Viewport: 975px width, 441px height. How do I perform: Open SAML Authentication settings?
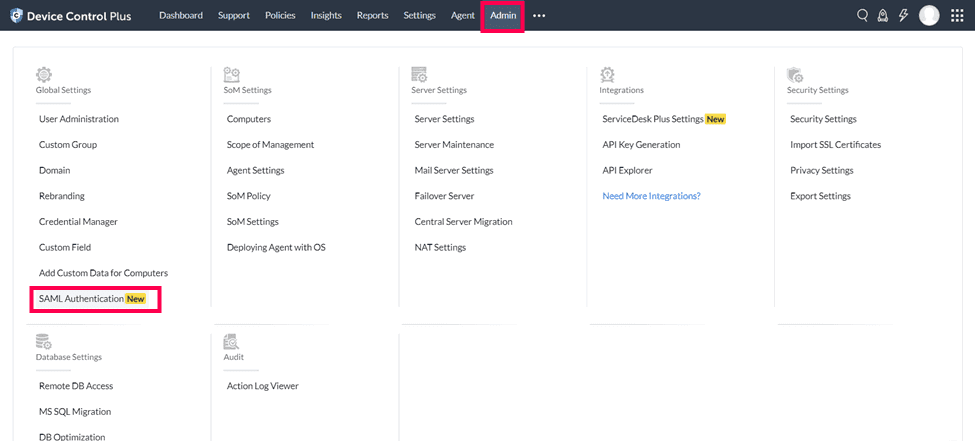tap(81, 298)
